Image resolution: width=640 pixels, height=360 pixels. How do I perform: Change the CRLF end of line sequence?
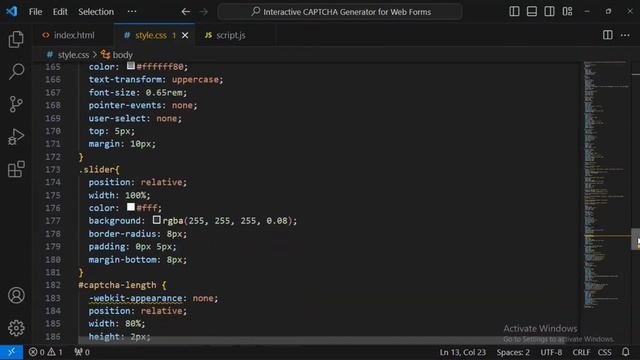[581, 352]
